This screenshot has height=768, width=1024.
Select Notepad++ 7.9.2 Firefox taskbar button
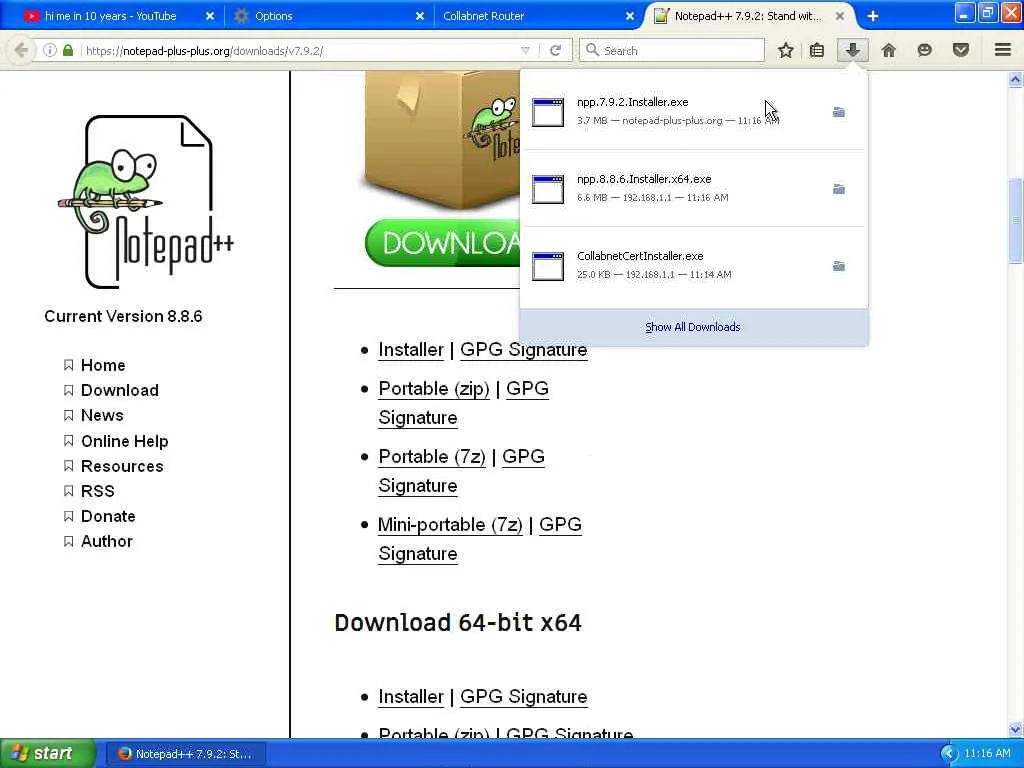185,754
